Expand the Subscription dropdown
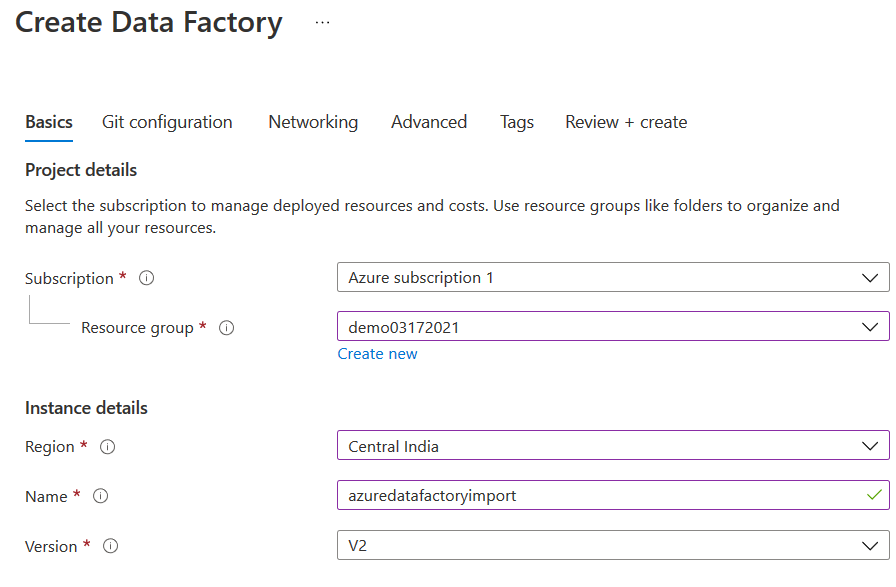Viewport: 896px width, 587px height. tap(612, 278)
